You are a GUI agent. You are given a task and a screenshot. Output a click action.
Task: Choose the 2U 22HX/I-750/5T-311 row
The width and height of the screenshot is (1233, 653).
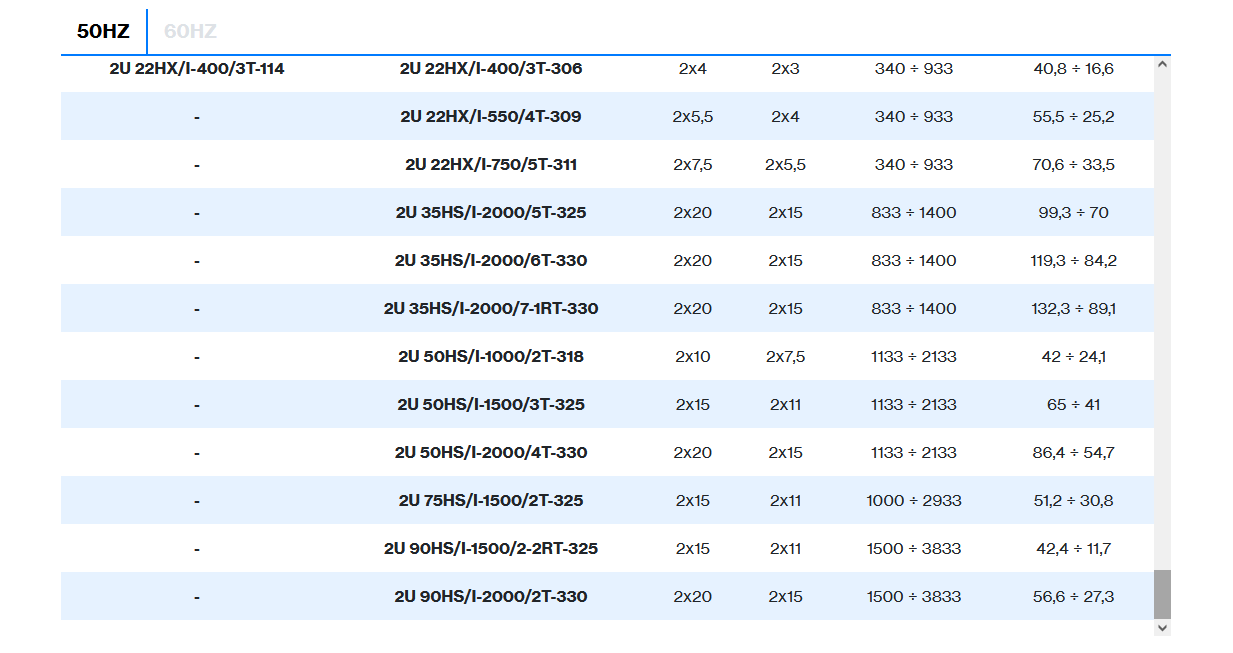(491, 165)
